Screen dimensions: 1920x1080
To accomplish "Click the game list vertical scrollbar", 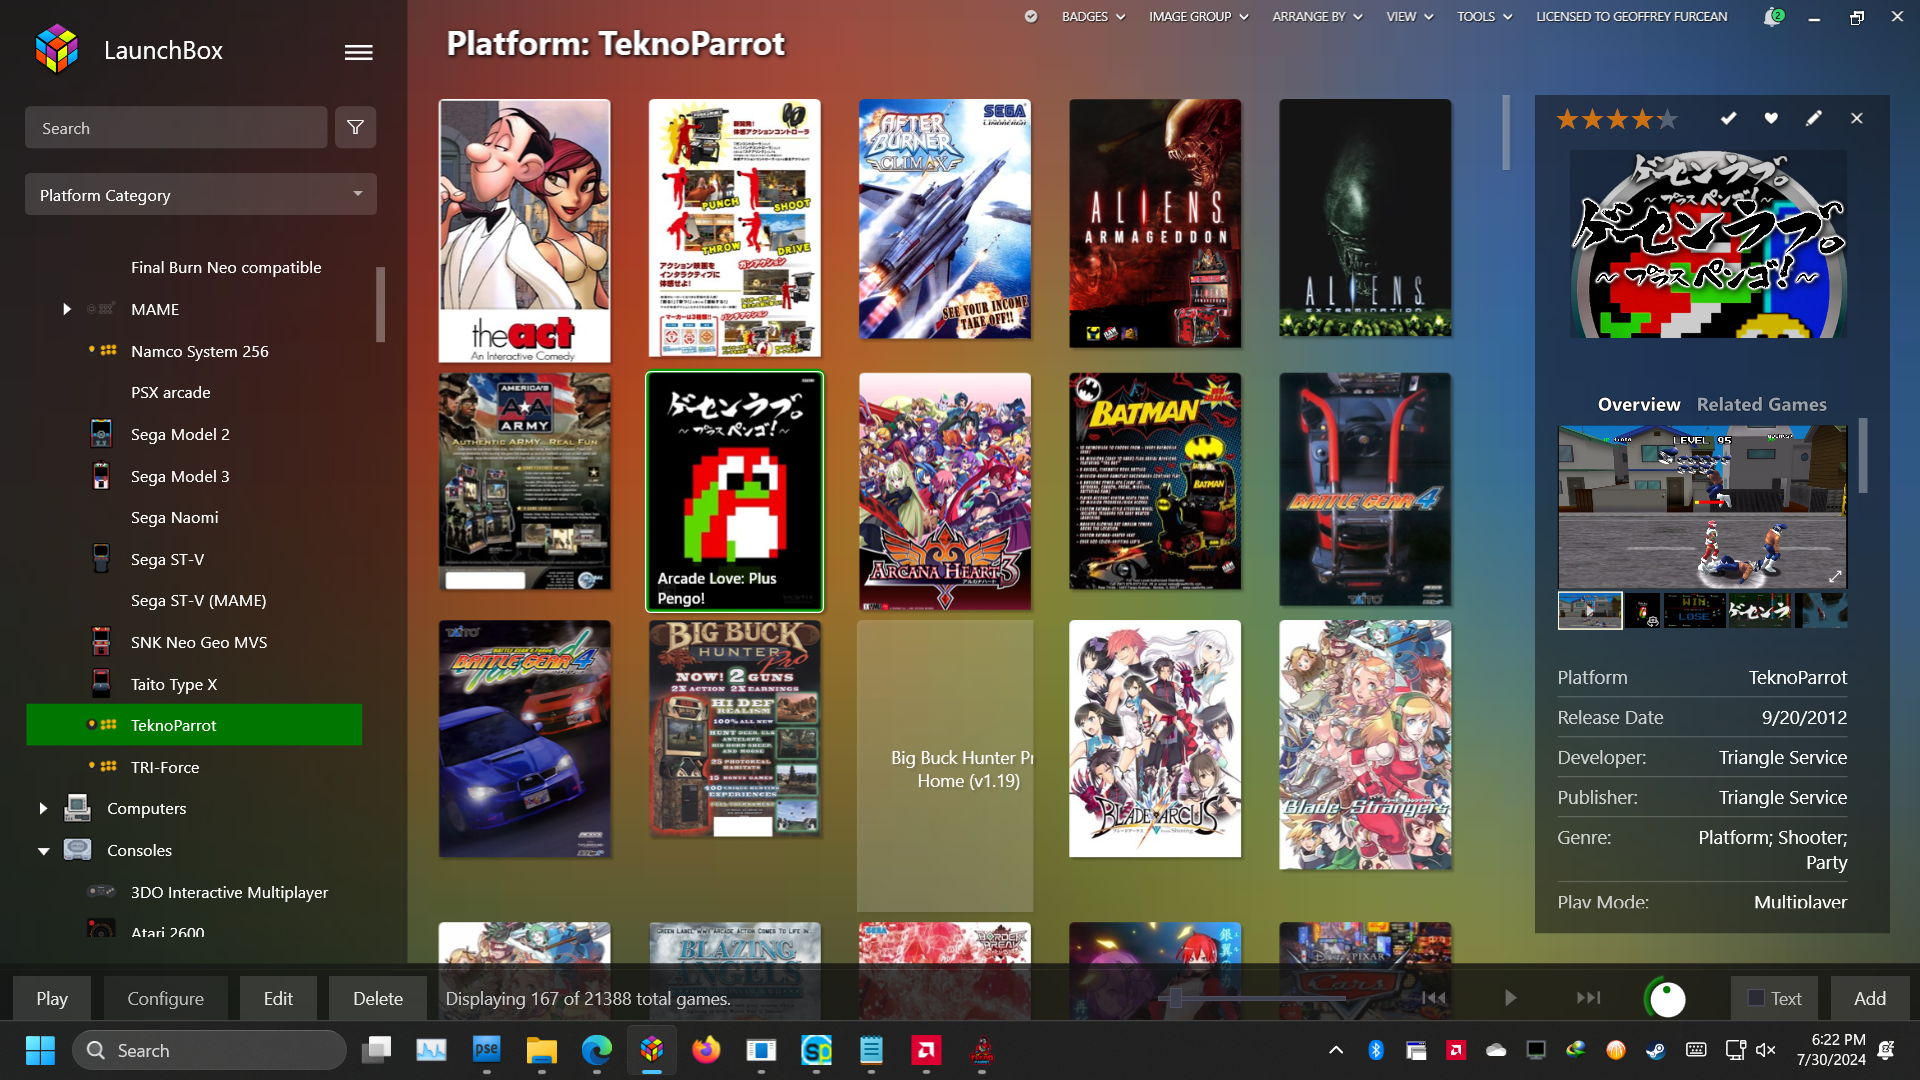I will pos(1506,133).
